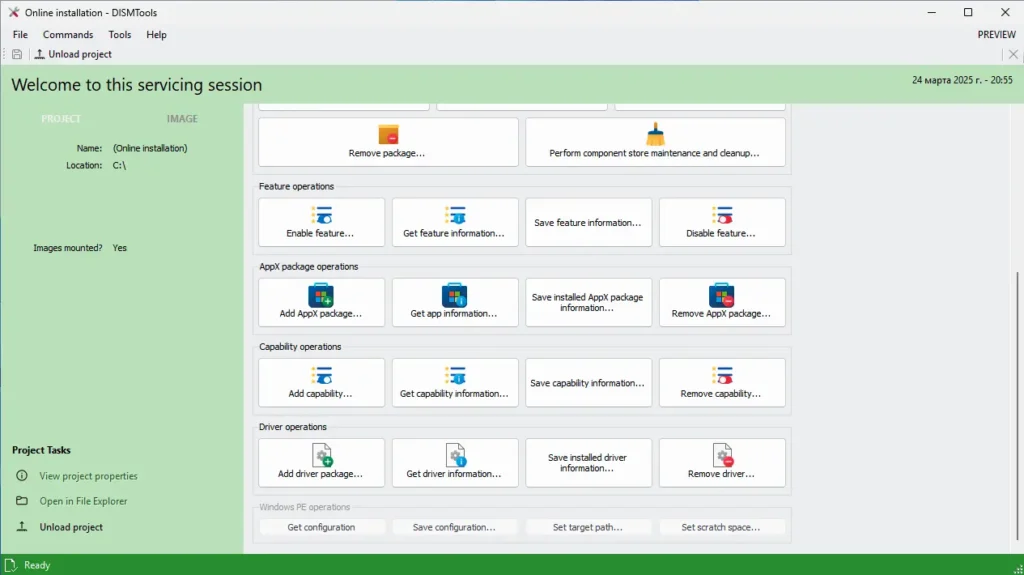1024x575 pixels.
Task: Click Save installed AppX package information button
Action: 588,303
